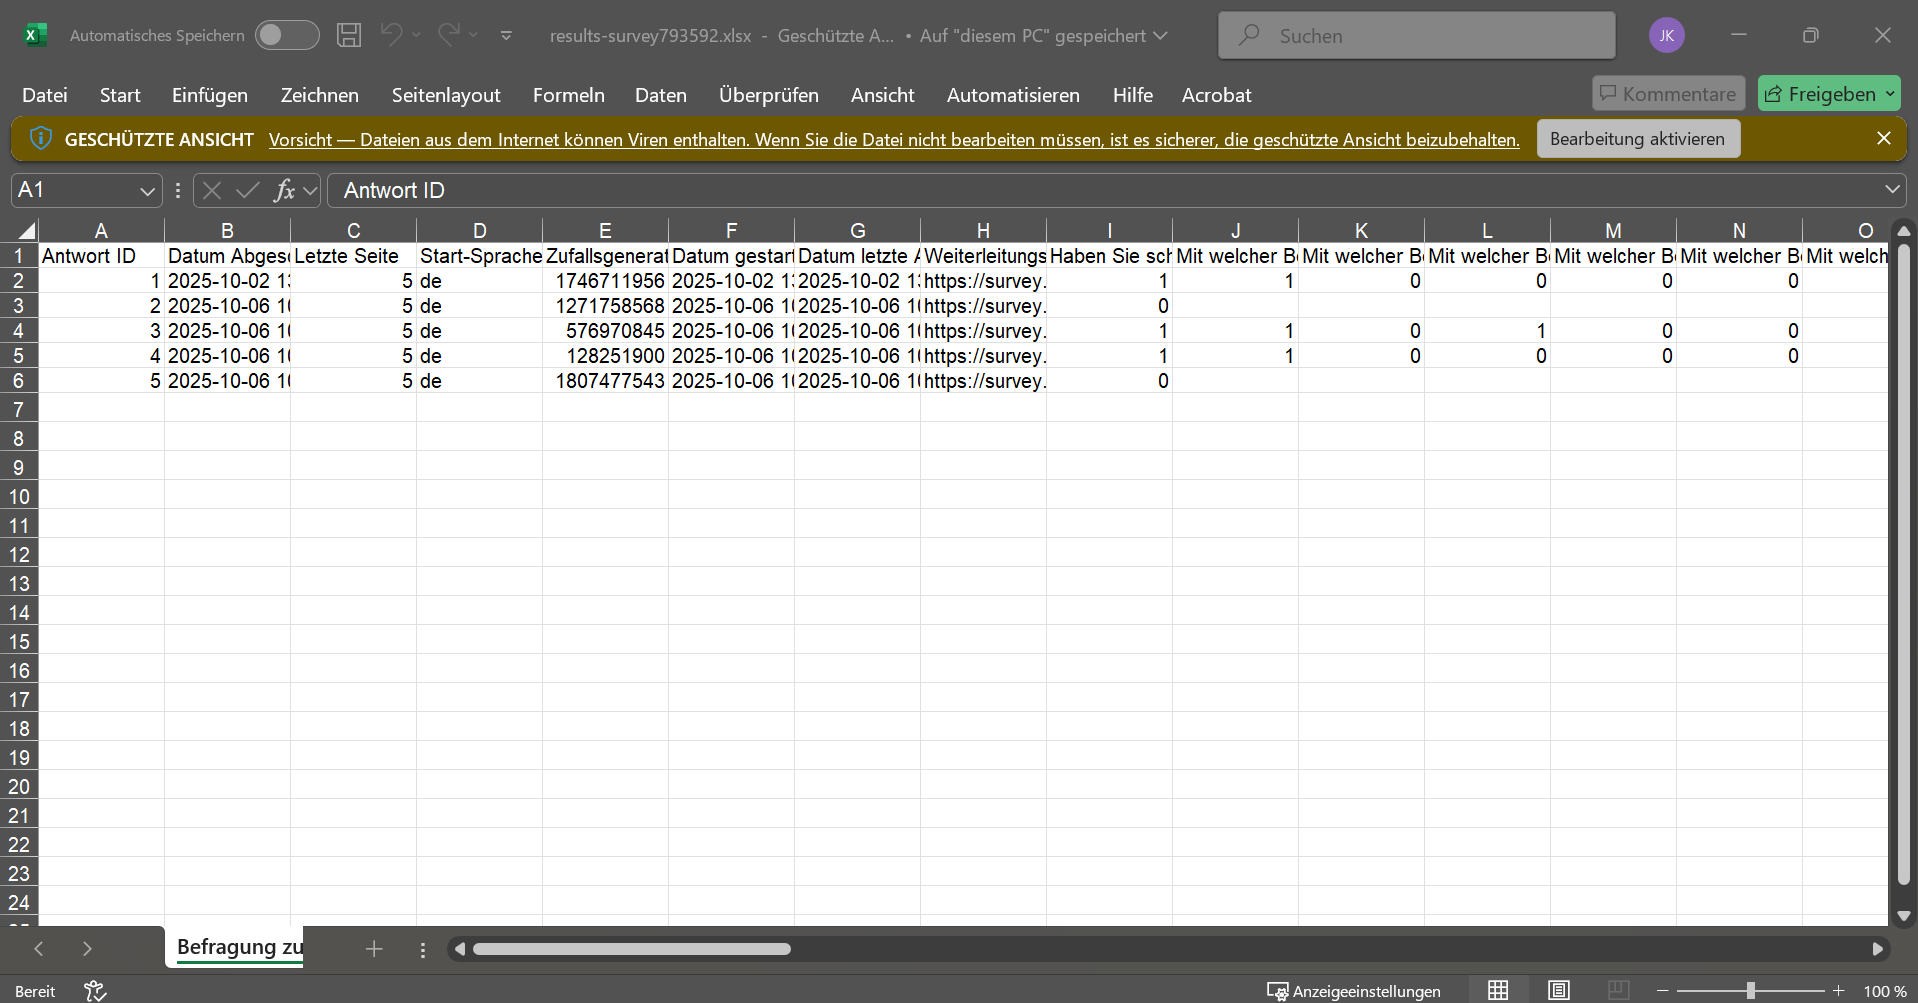Image resolution: width=1918 pixels, height=1003 pixels.
Task: Click the add new sheet plus icon
Action: coord(374,949)
